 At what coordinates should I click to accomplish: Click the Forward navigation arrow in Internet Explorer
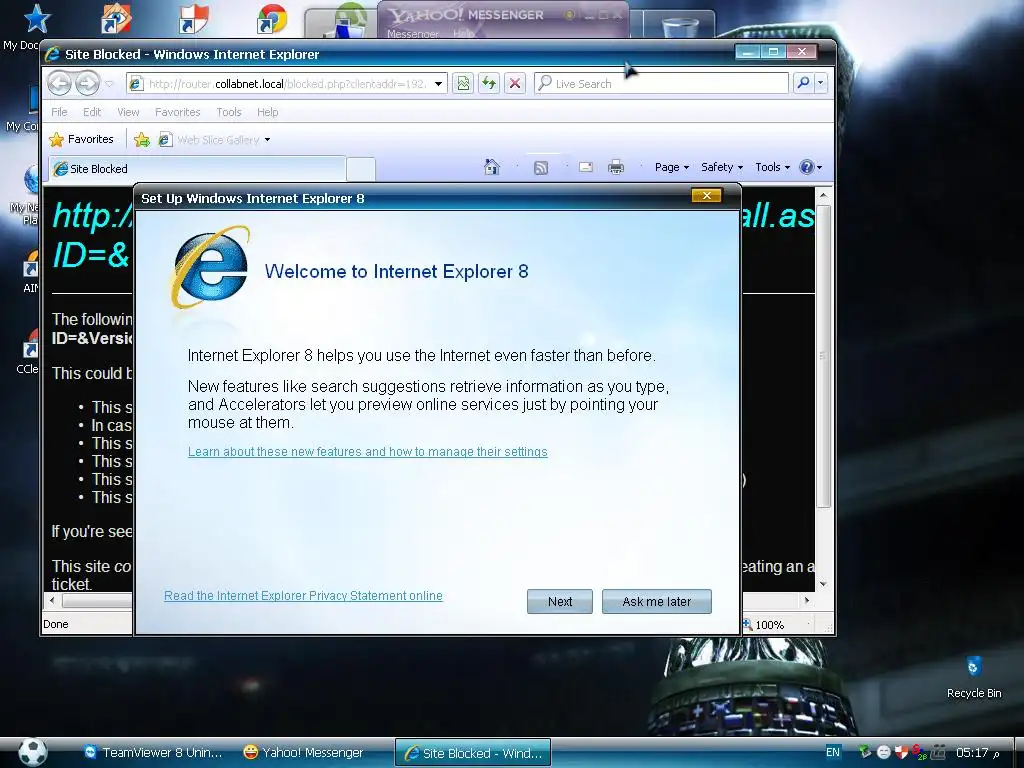tap(87, 83)
